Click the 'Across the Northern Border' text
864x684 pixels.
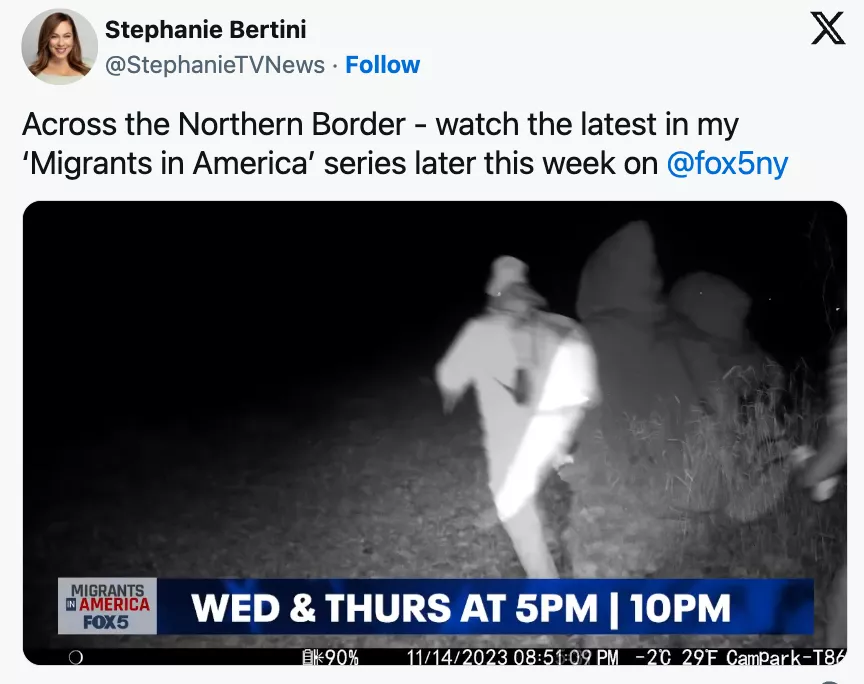tap(214, 124)
